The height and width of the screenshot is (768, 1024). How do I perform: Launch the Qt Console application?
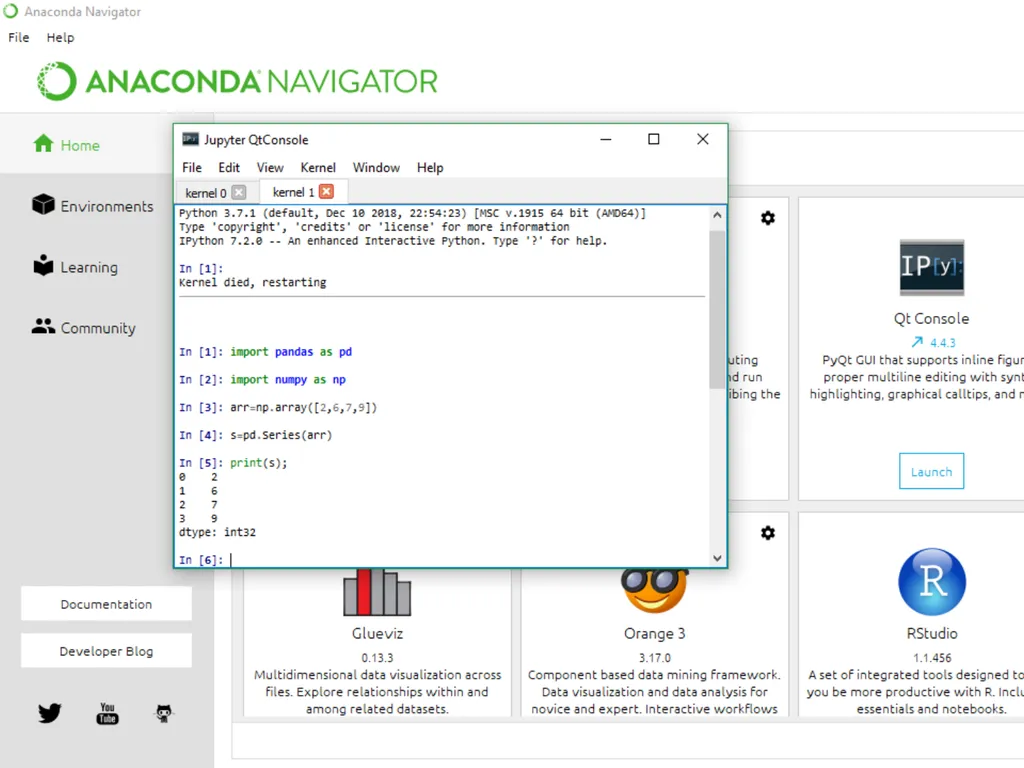931,472
